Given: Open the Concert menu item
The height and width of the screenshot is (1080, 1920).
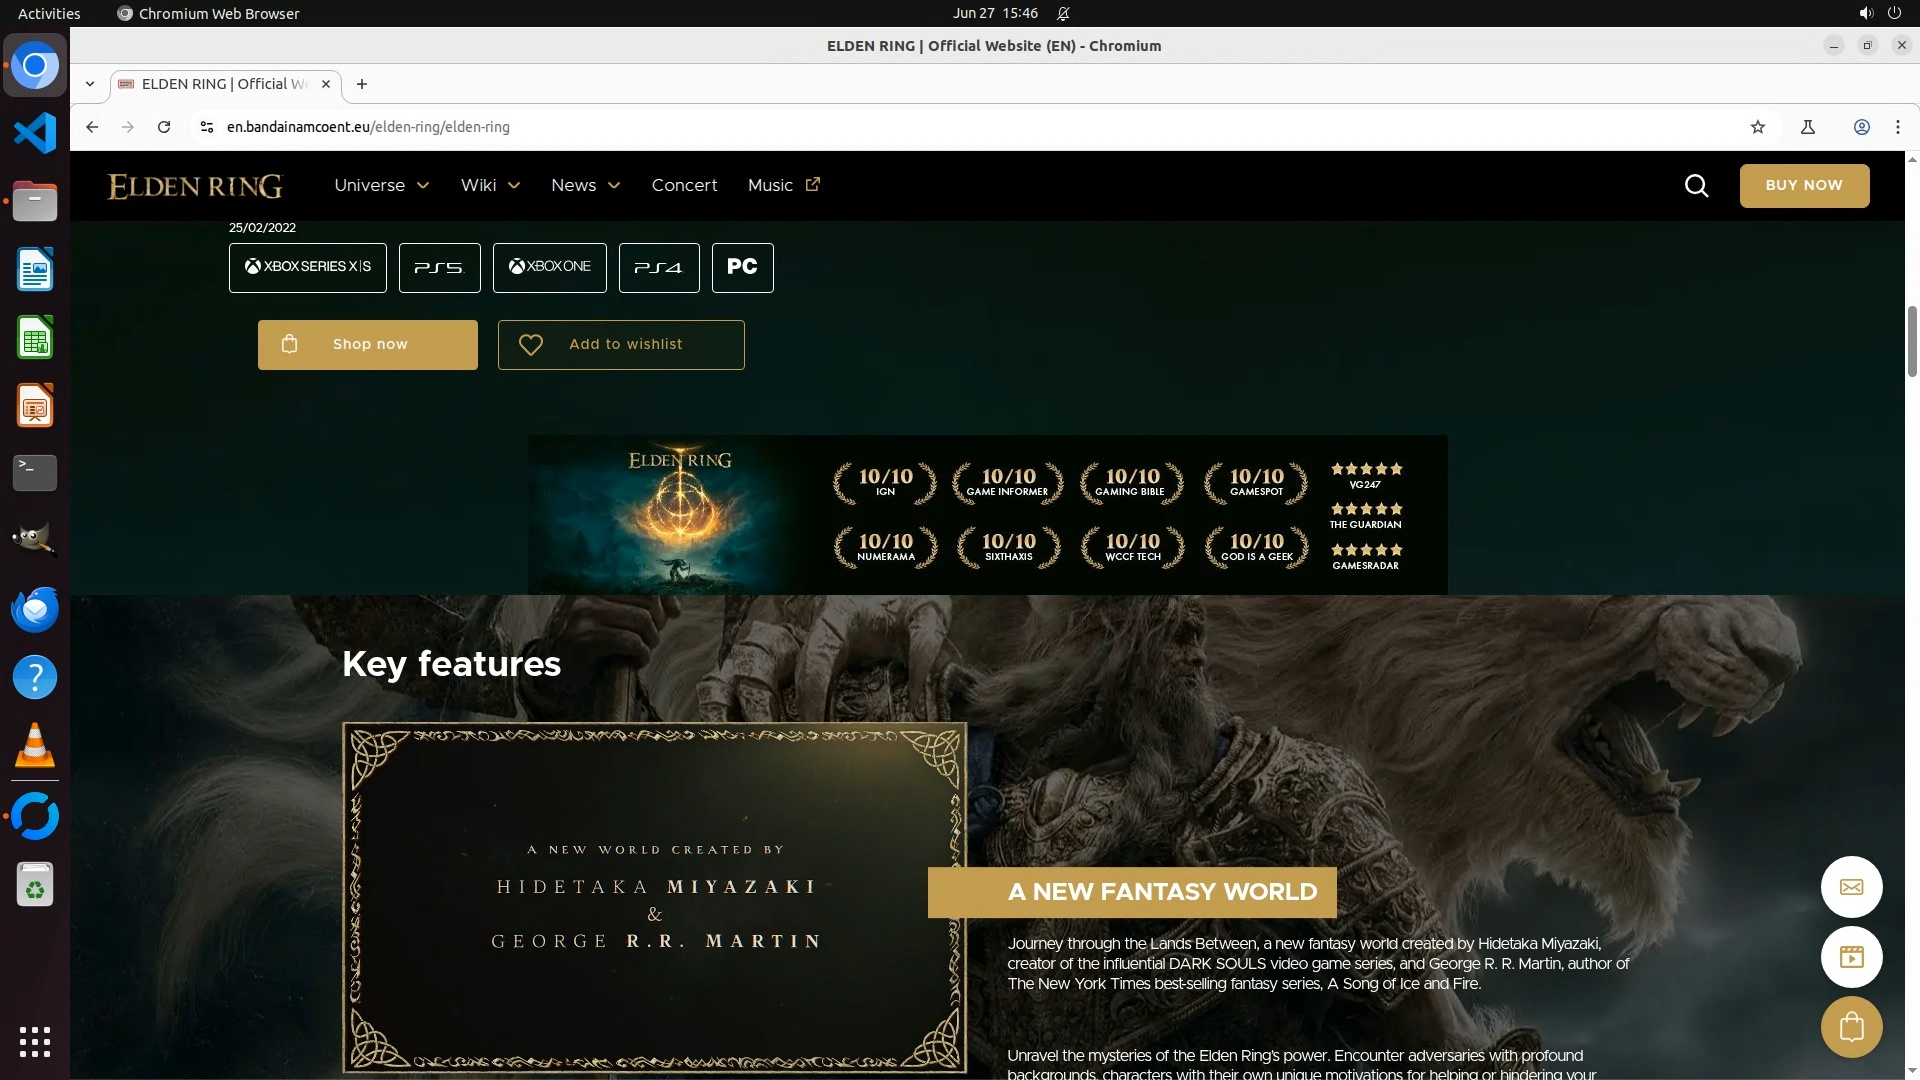Looking at the screenshot, I should click(x=684, y=186).
